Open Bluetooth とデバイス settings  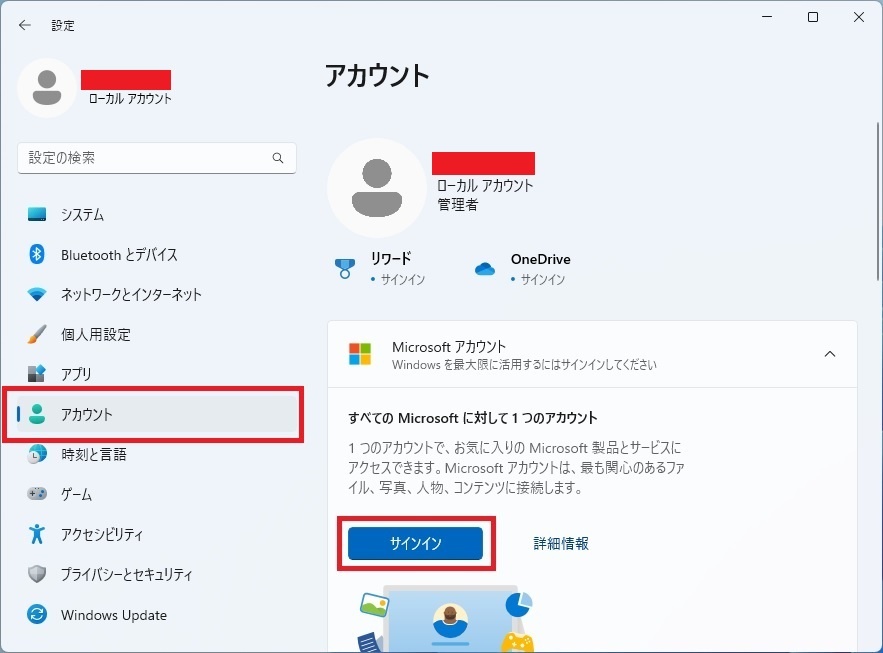157,254
